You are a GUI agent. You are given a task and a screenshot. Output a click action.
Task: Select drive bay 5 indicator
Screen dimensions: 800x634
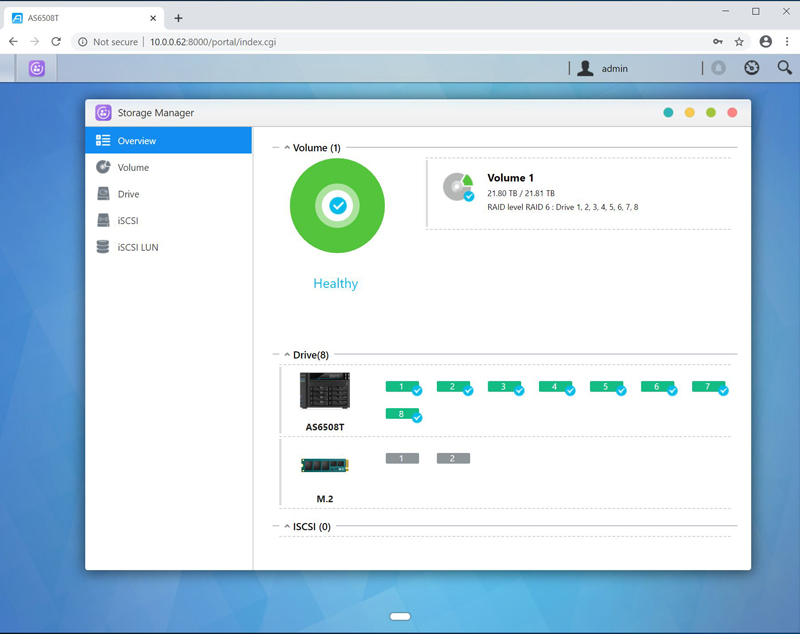click(606, 387)
